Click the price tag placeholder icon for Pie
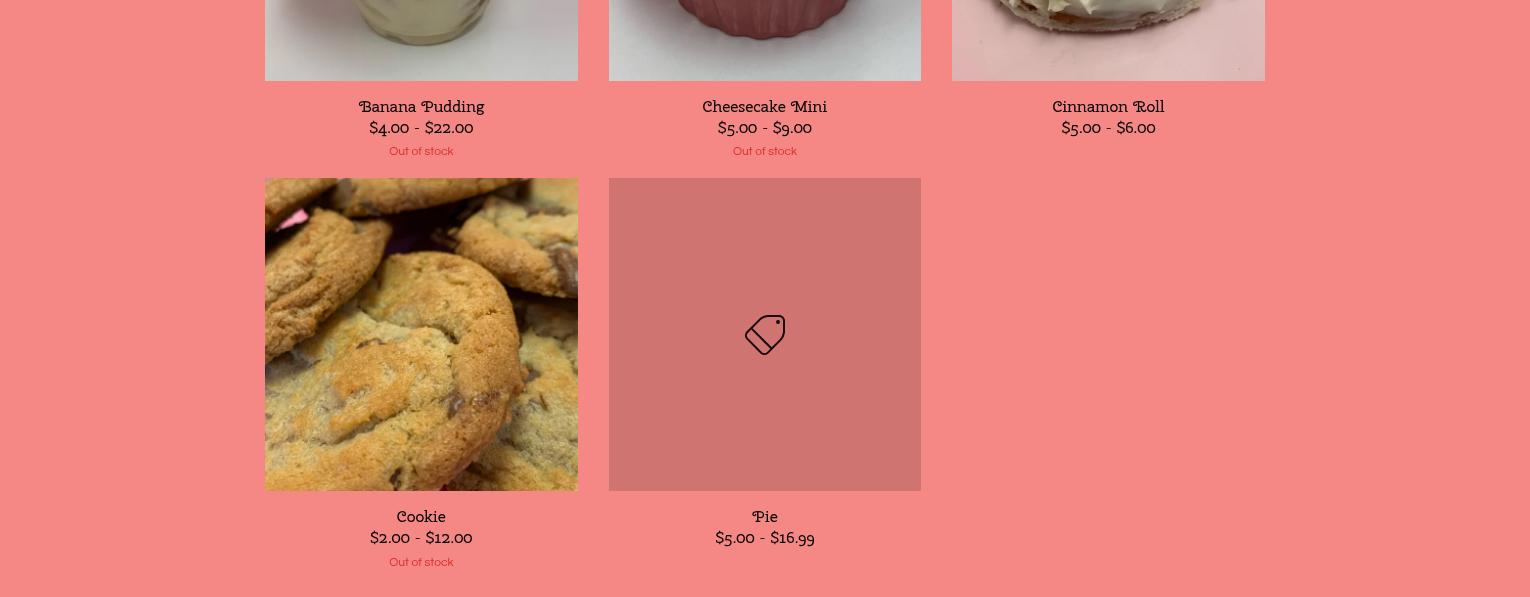Image resolution: width=1530 pixels, height=597 pixels. pos(765,335)
